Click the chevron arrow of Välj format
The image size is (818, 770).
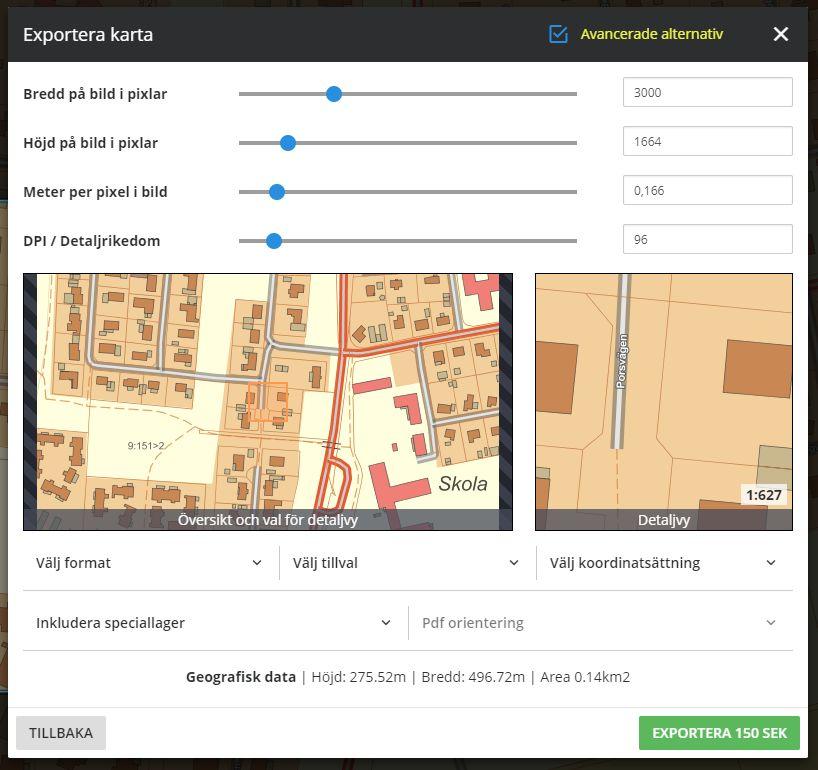tap(257, 563)
